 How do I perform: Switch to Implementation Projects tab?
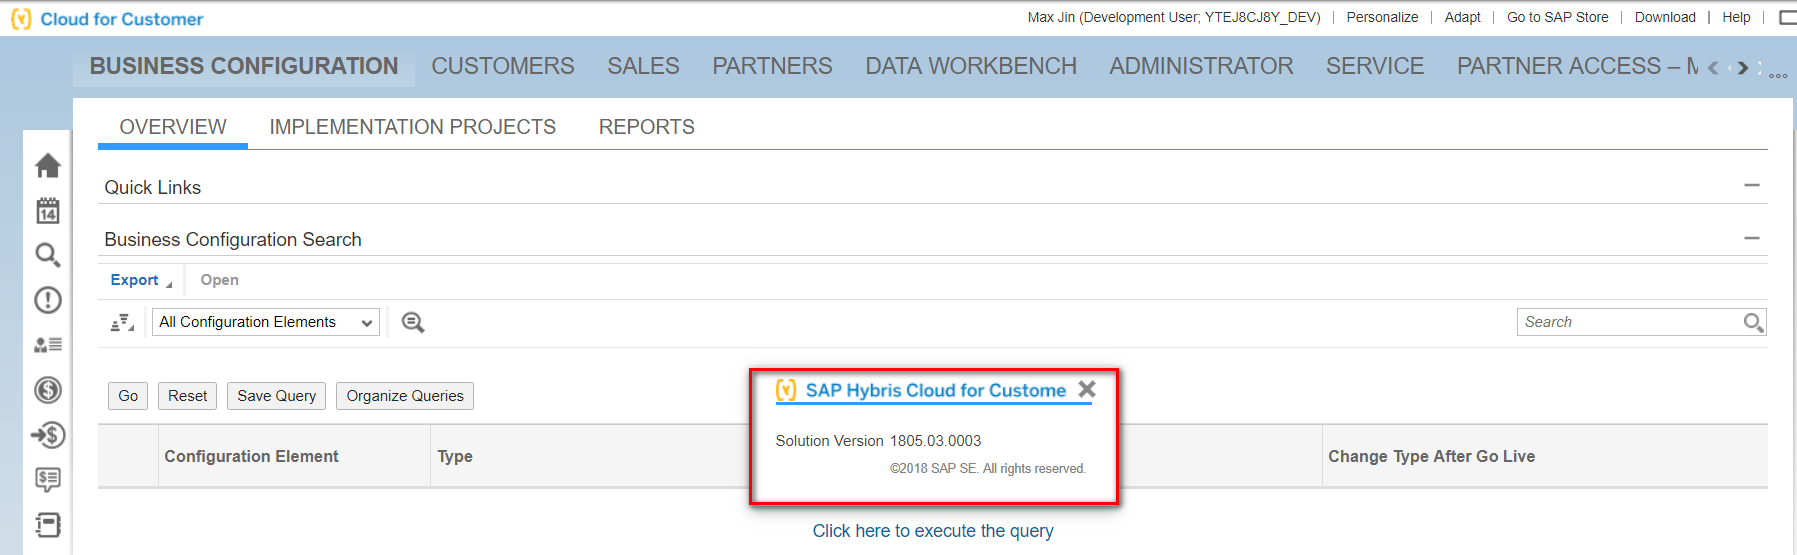click(x=412, y=127)
